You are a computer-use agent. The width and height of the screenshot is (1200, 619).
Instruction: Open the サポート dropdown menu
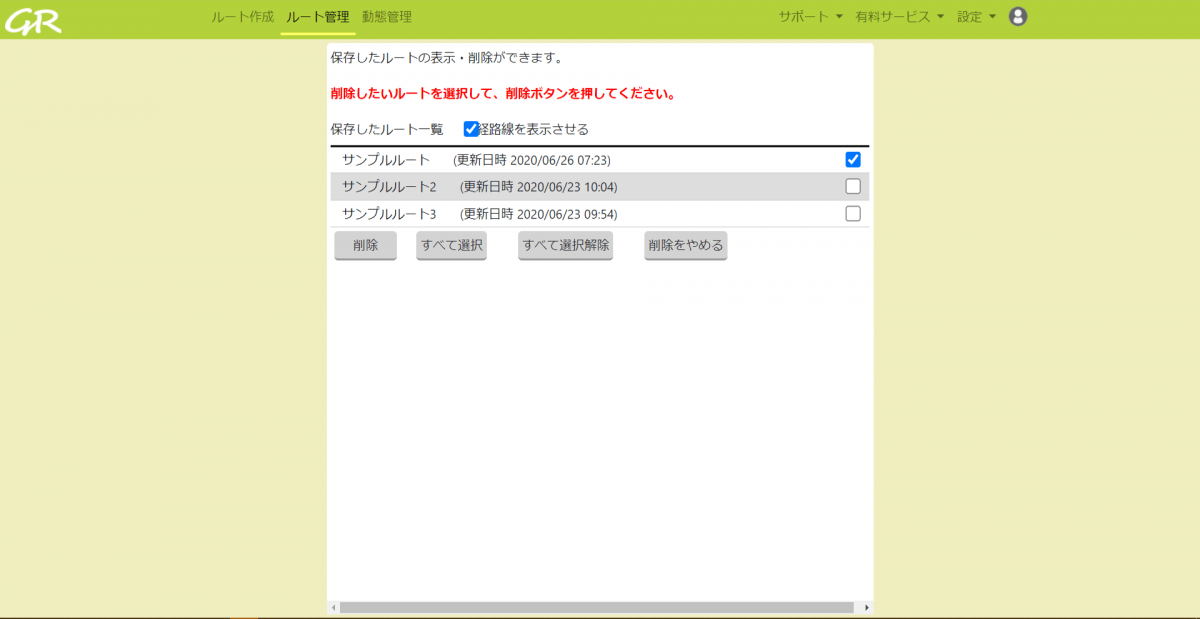pyautogui.click(x=804, y=16)
